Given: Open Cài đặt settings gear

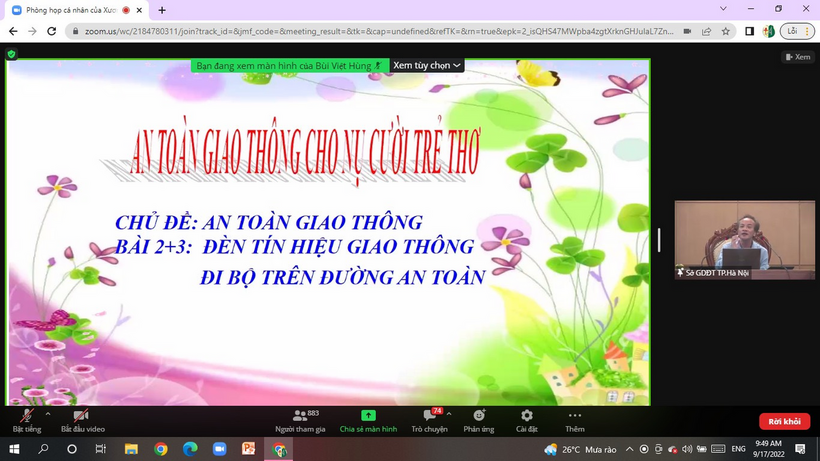Looking at the screenshot, I should (526, 419).
